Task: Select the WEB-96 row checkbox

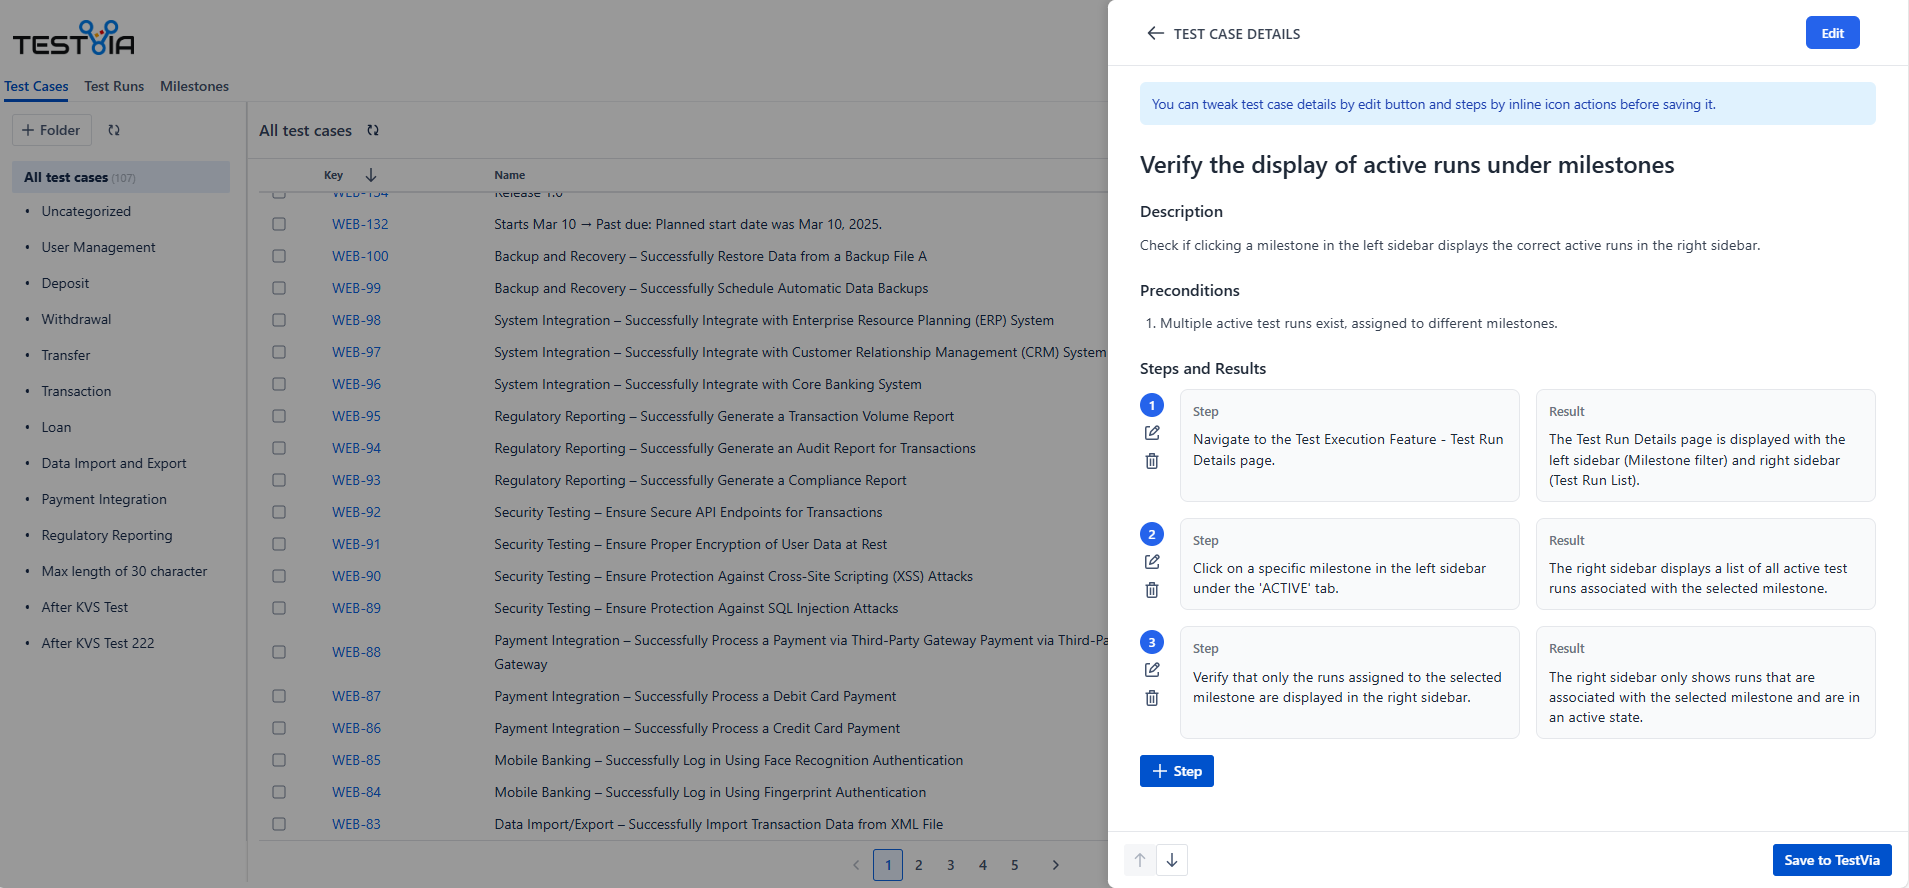Action: click(x=279, y=384)
